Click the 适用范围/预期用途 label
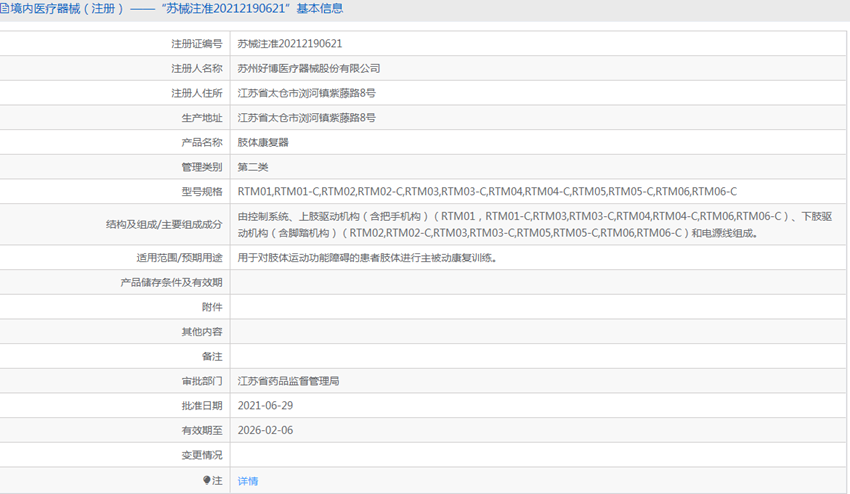Viewport: 850px width, 494px height. 179,258
